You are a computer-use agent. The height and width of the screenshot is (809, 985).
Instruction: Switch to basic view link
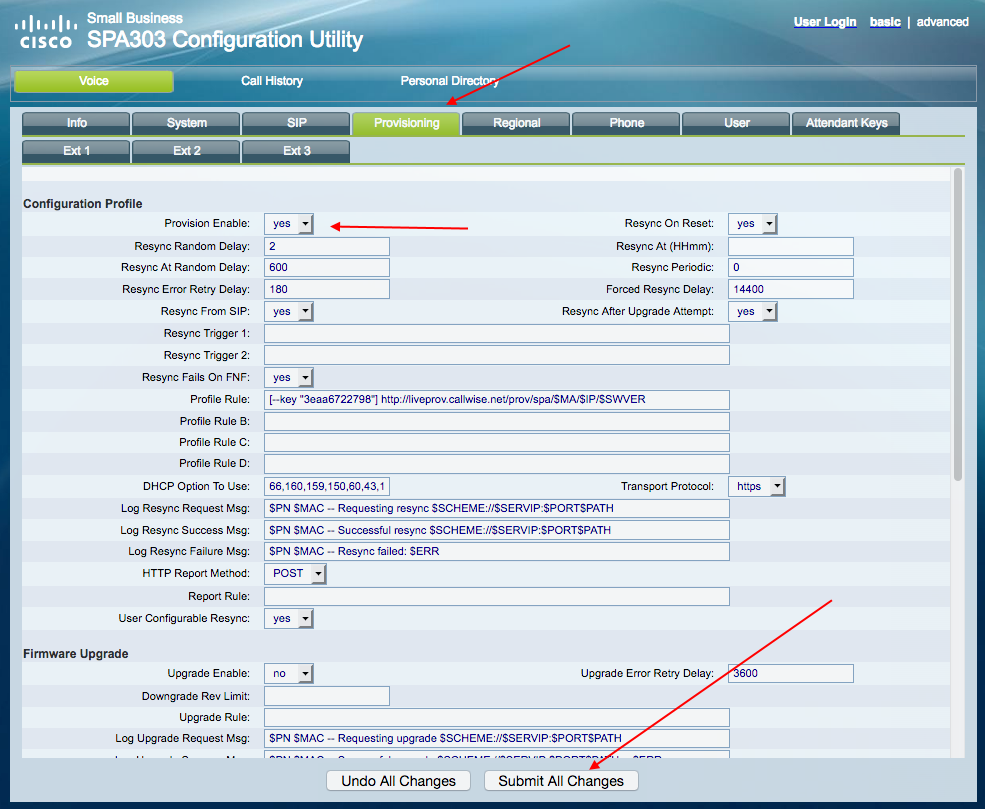pyautogui.click(x=885, y=22)
